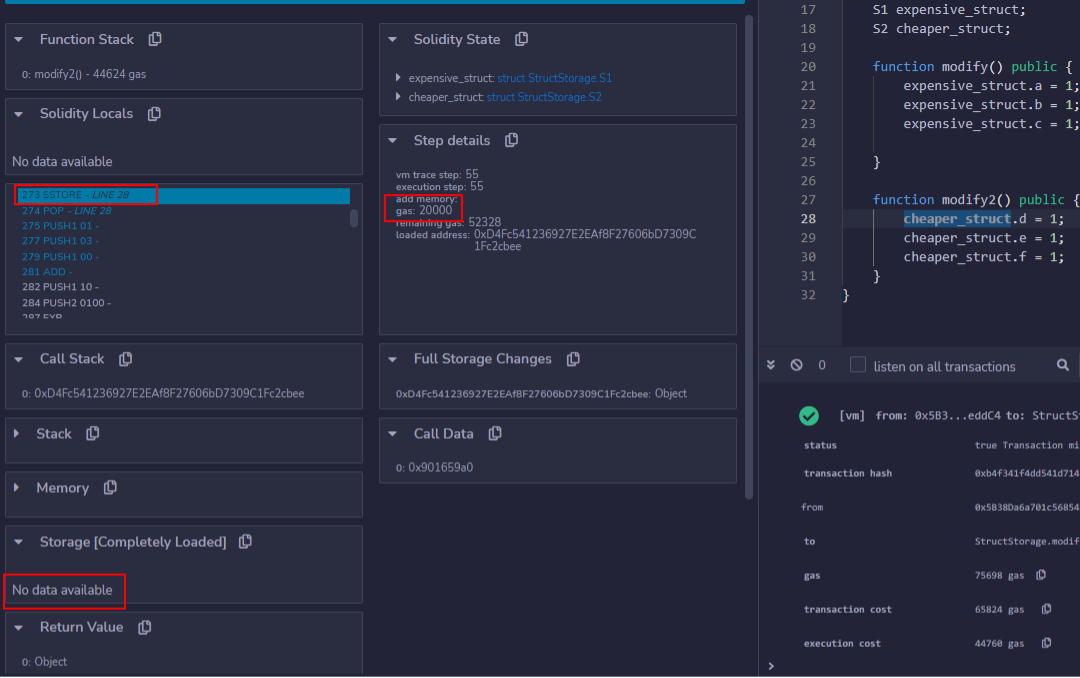
Task: Expand cheaper_struct in Solidity State
Action: point(398,96)
